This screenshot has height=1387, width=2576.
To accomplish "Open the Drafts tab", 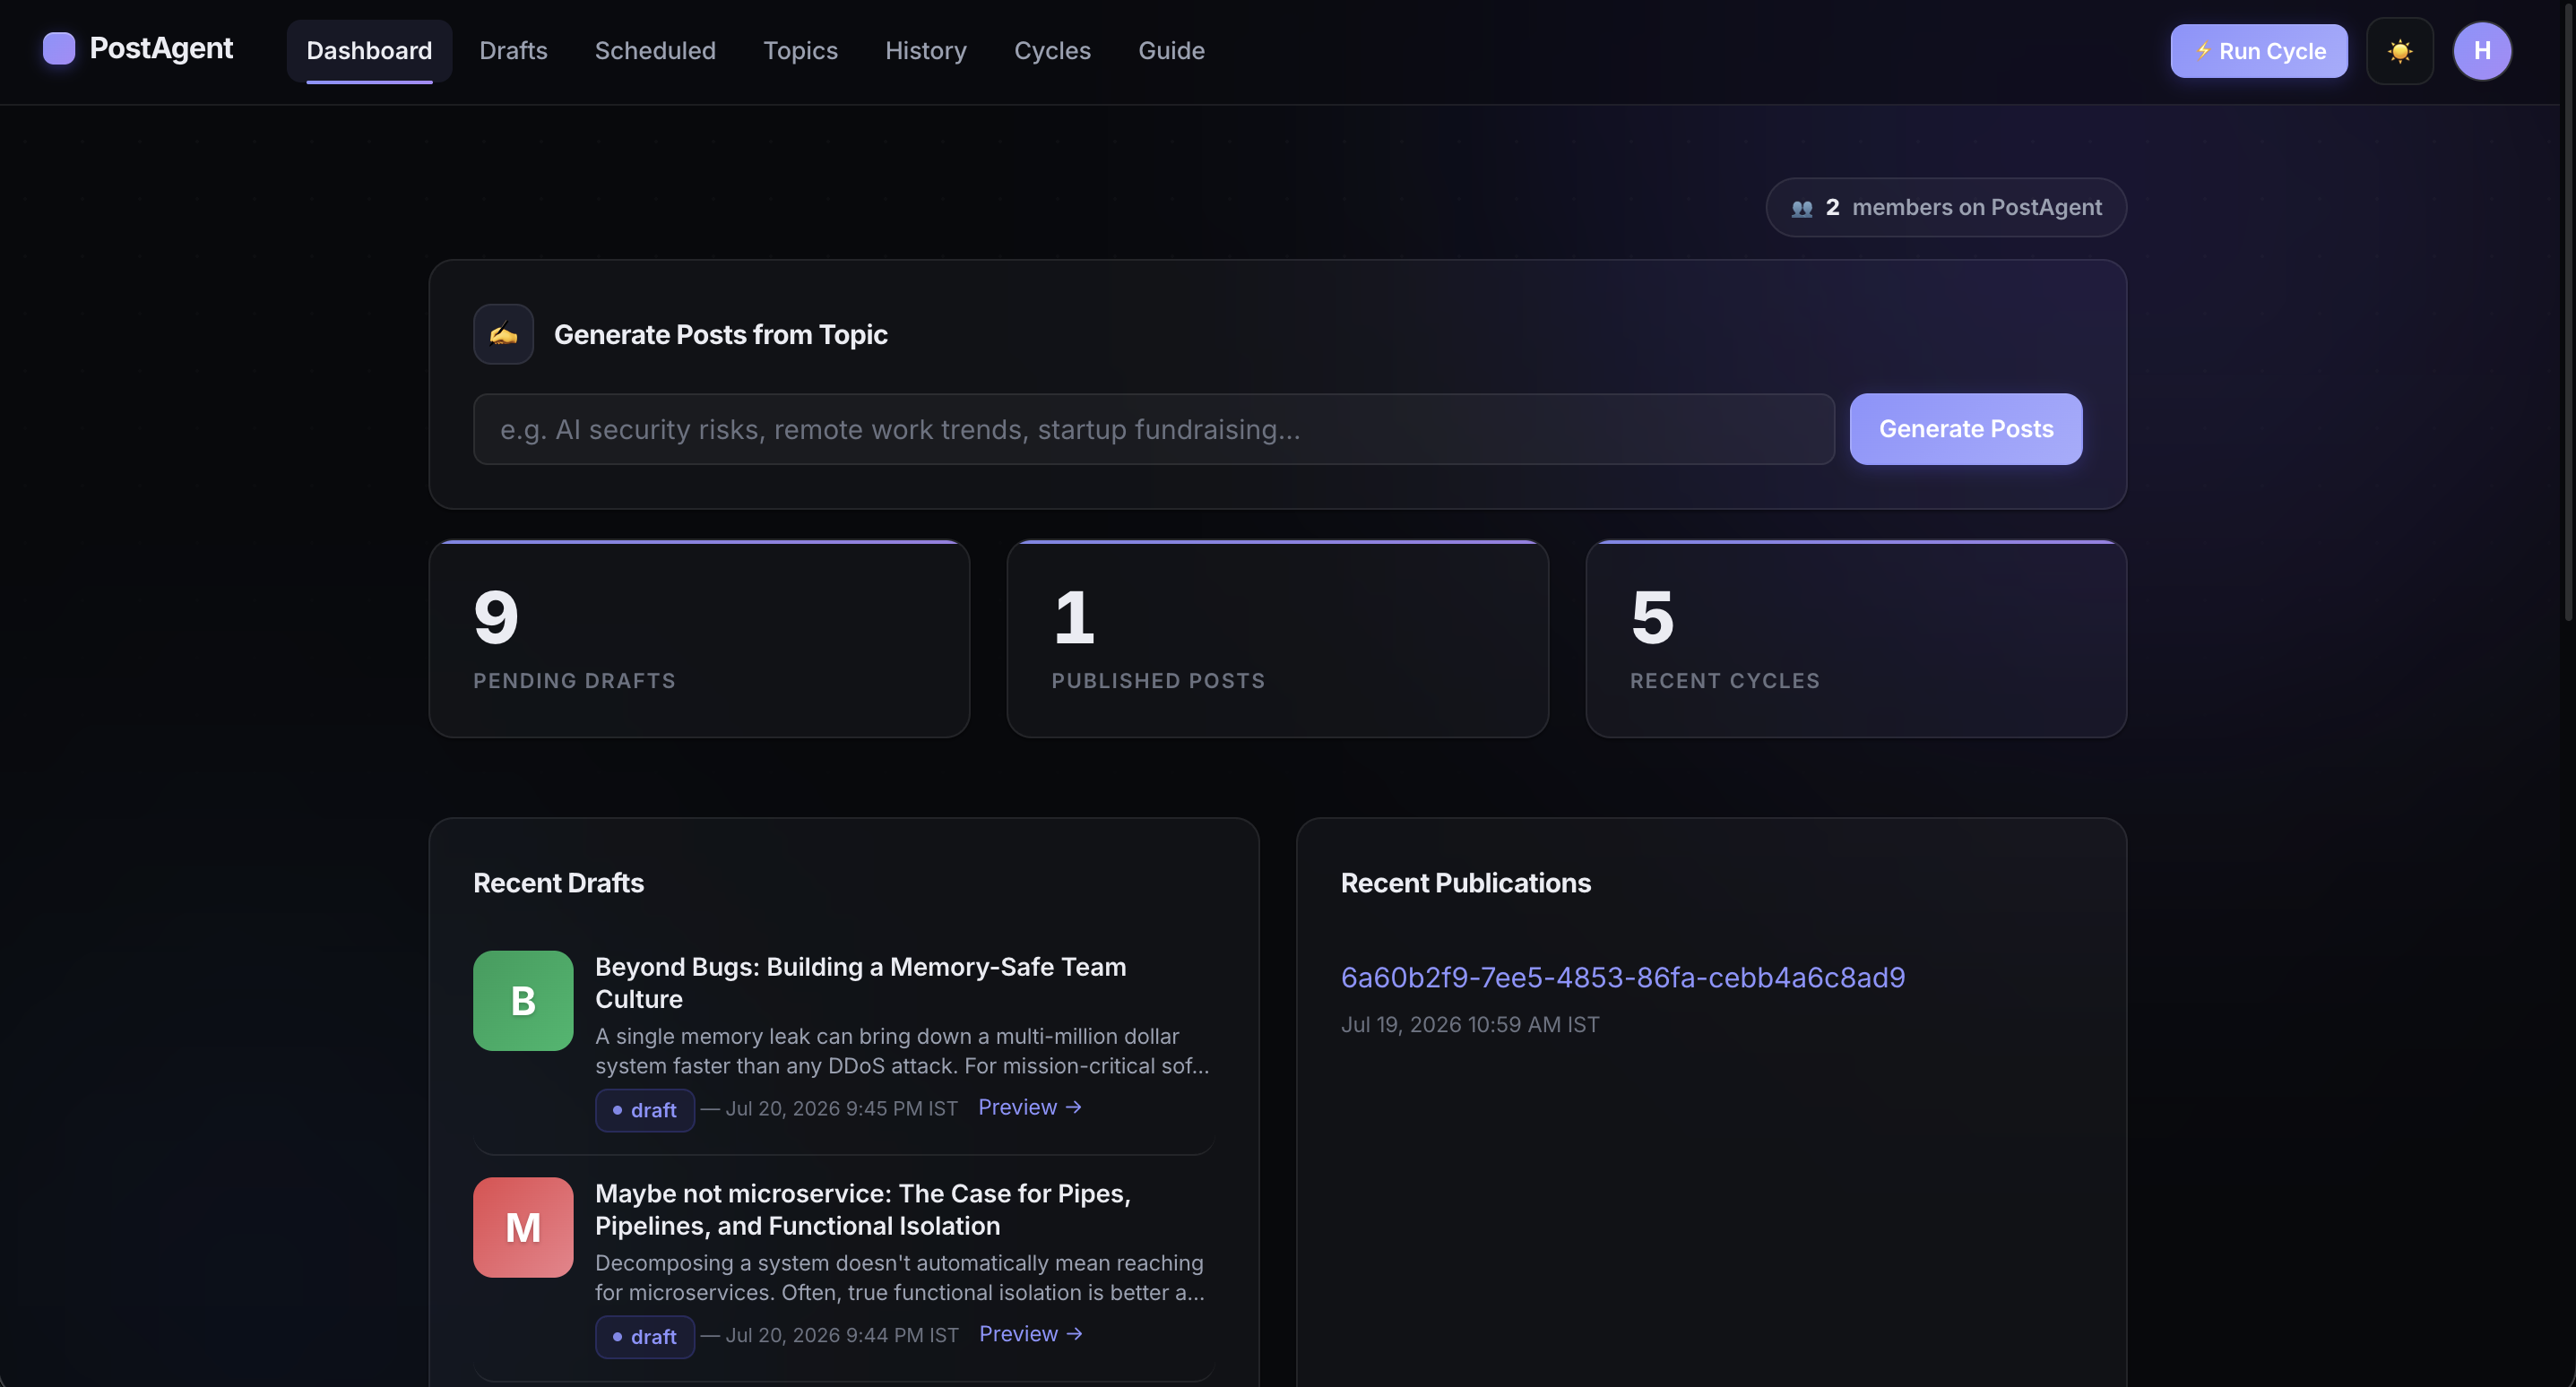I will click(513, 51).
